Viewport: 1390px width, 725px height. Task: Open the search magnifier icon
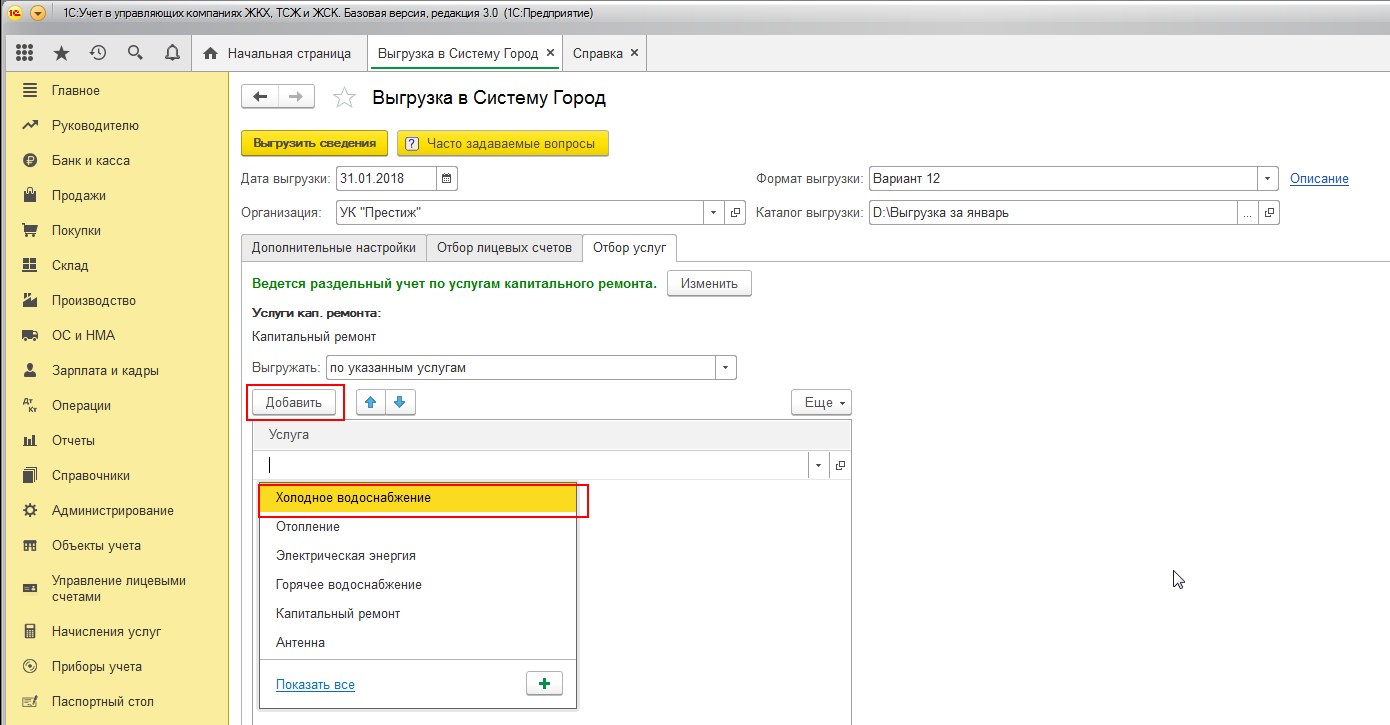(x=135, y=53)
